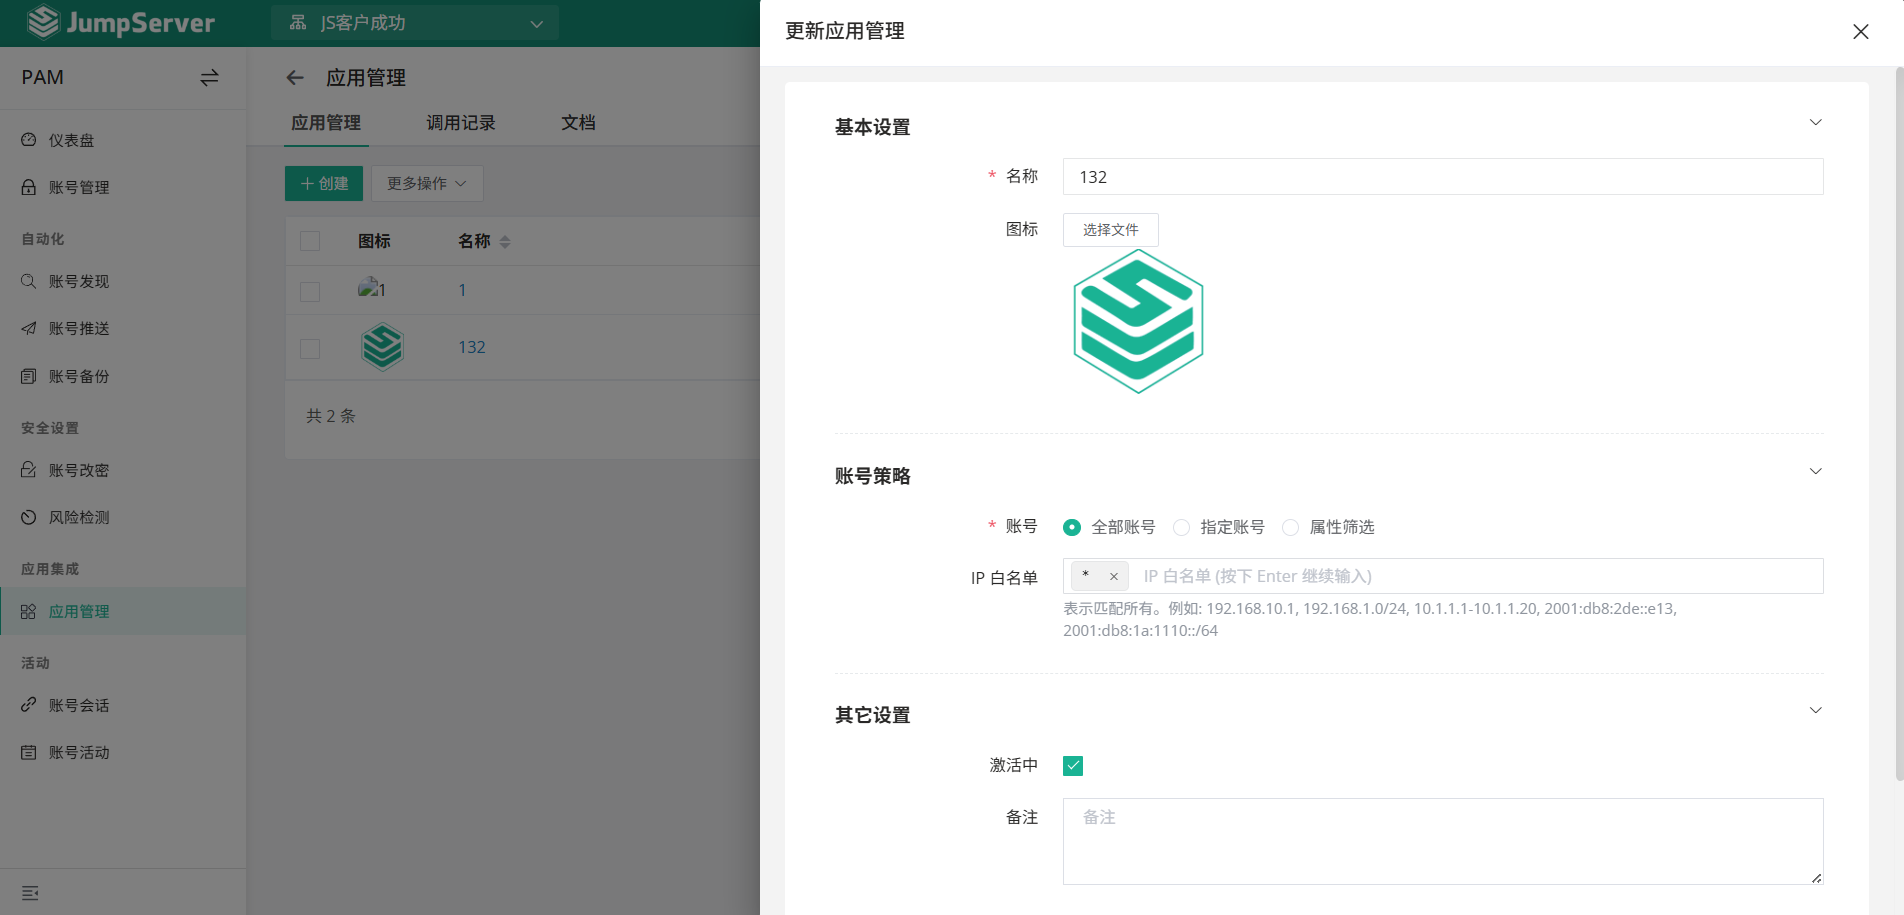Go to 账号发现 in the sidebar
1904x915 pixels.
[123, 281]
